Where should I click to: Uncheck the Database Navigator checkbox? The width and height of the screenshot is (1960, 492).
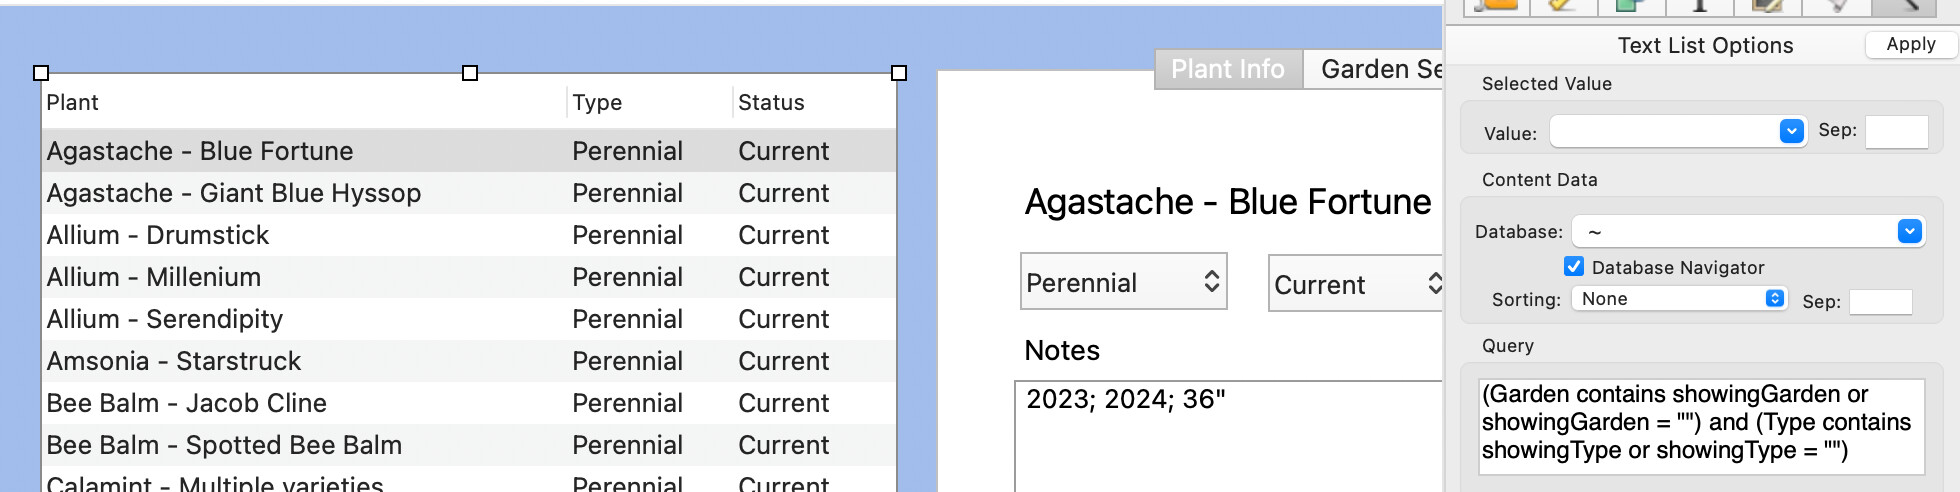coord(1574,267)
